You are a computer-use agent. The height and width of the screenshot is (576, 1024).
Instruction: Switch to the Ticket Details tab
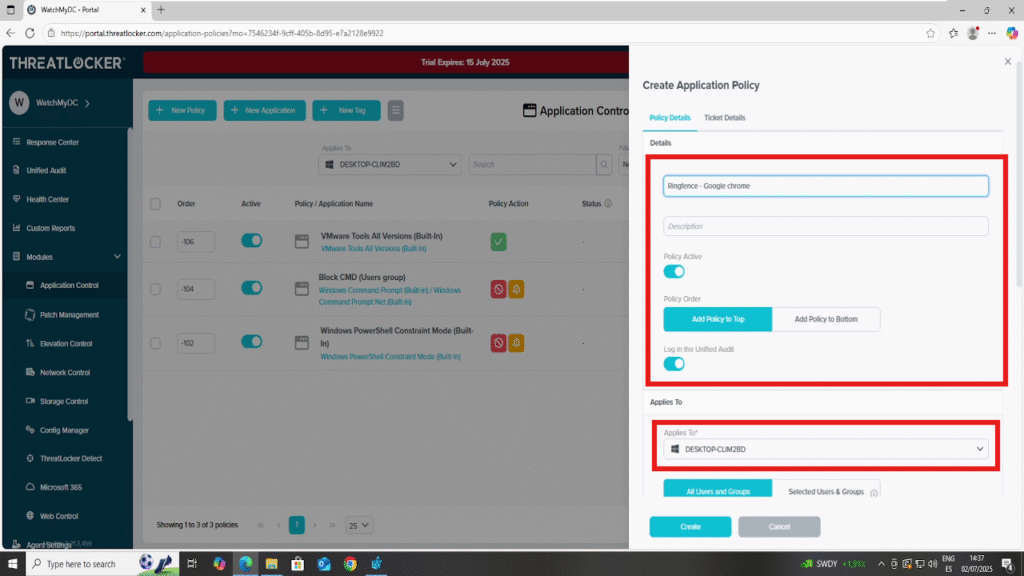pyautogui.click(x=724, y=118)
